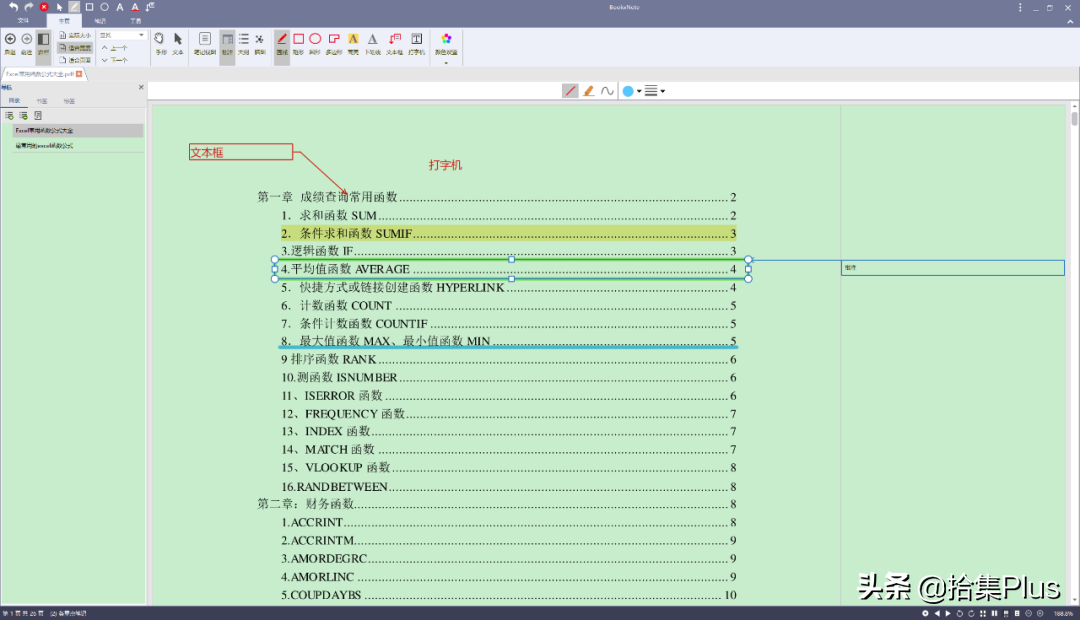Image resolution: width=1080 pixels, height=620 pixels.
Task: Switch to third side panel tab
Action: click(x=69, y=101)
